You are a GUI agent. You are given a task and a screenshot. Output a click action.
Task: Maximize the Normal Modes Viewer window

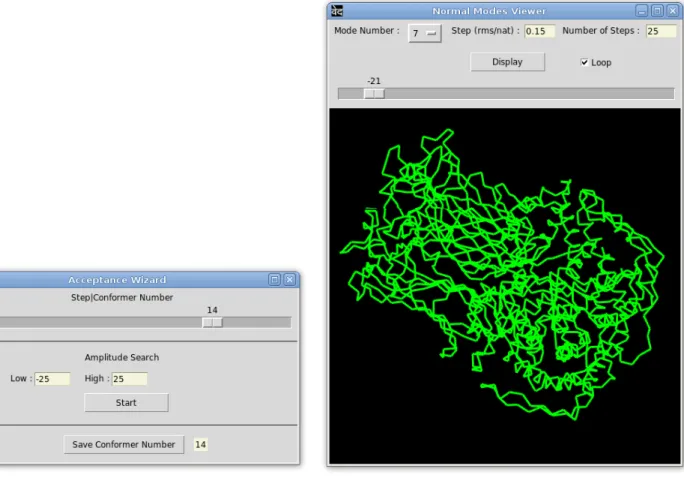click(657, 11)
